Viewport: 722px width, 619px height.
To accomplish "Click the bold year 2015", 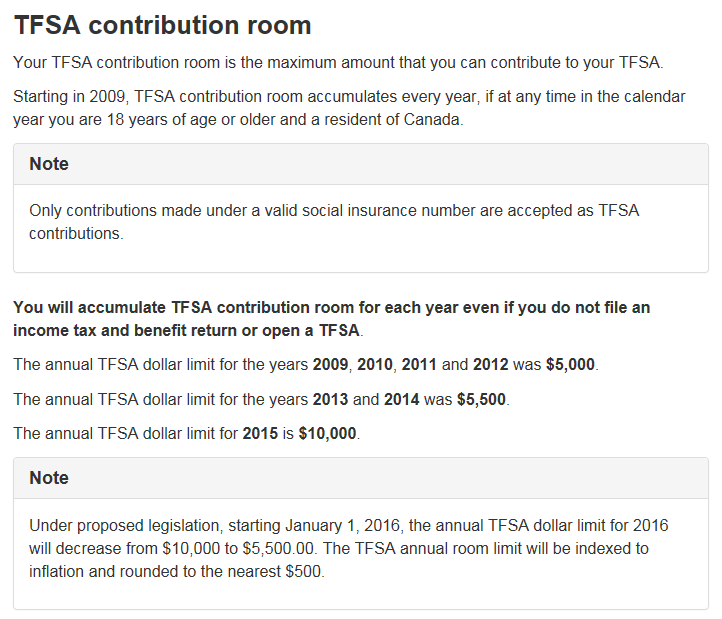I will tap(260, 433).
